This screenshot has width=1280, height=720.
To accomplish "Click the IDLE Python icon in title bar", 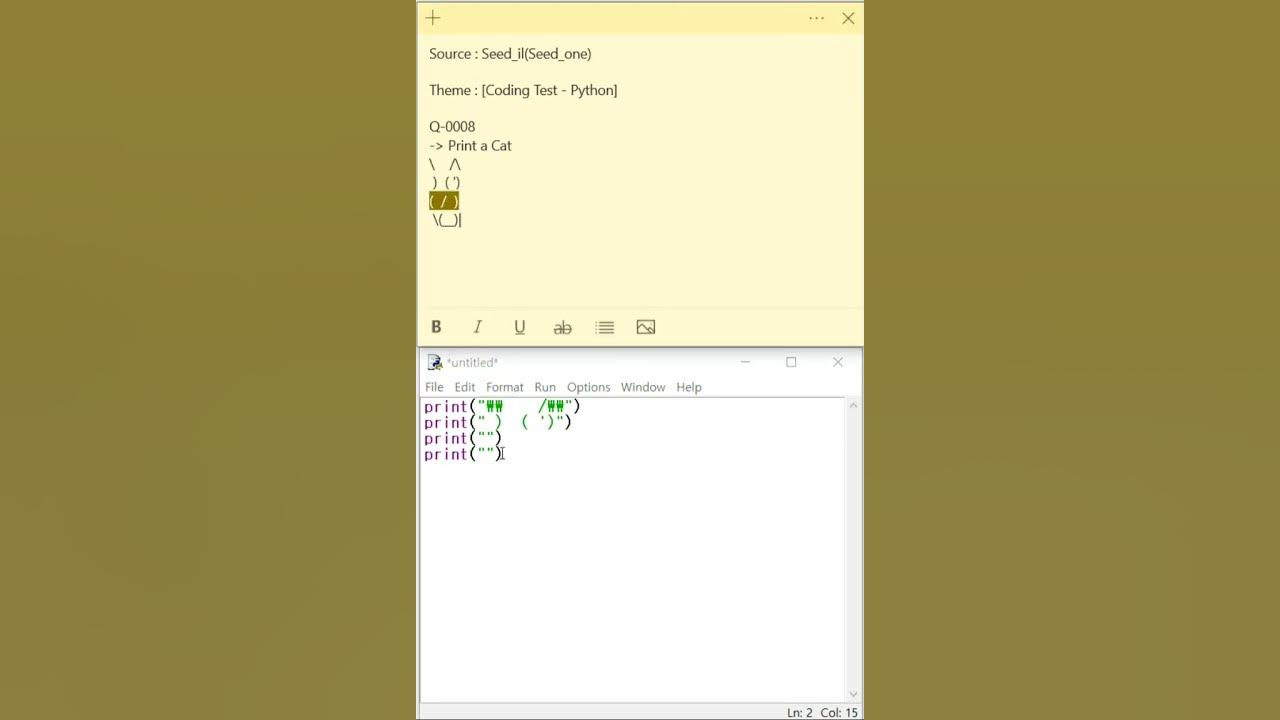I will point(434,362).
